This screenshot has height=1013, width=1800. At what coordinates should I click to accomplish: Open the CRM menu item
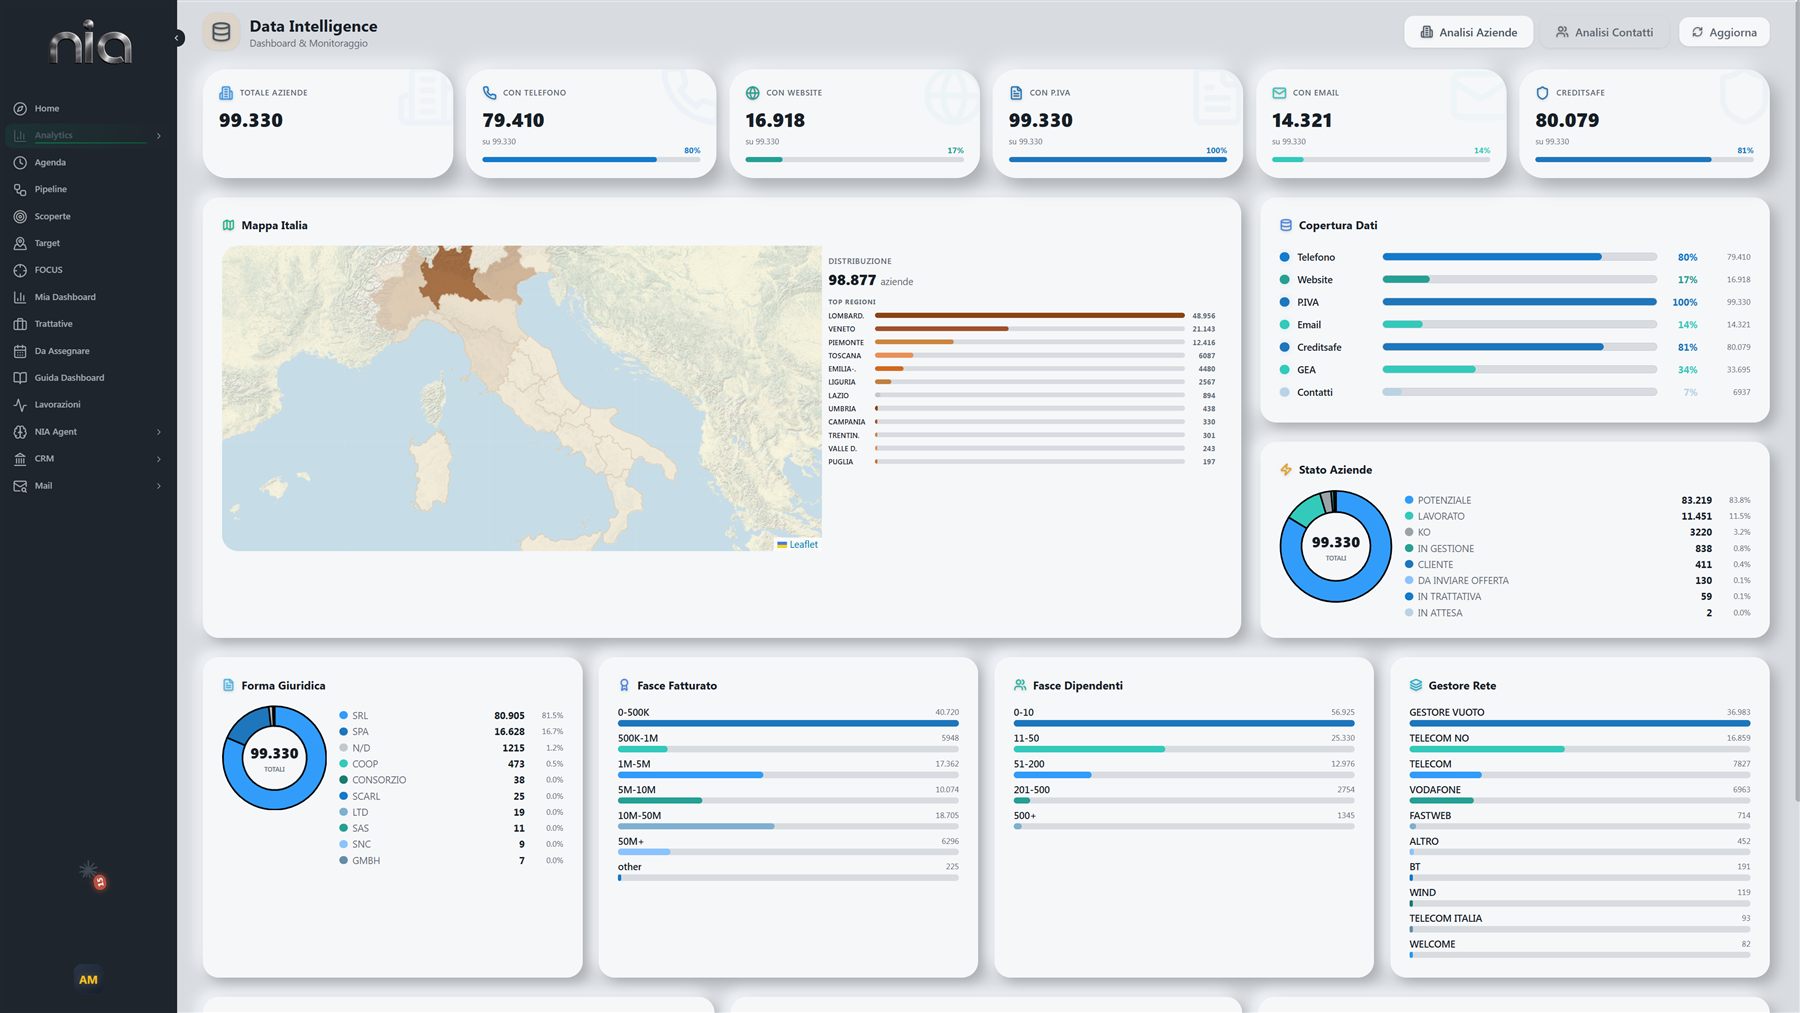pos(87,459)
